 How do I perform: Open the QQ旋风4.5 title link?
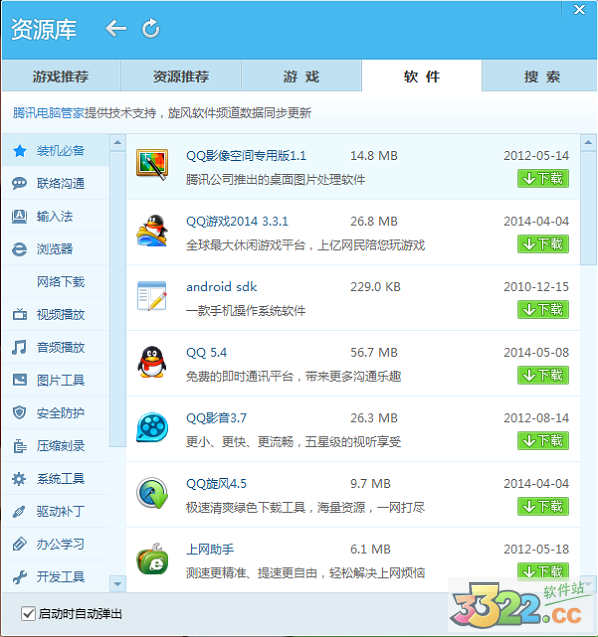(x=216, y=484)
